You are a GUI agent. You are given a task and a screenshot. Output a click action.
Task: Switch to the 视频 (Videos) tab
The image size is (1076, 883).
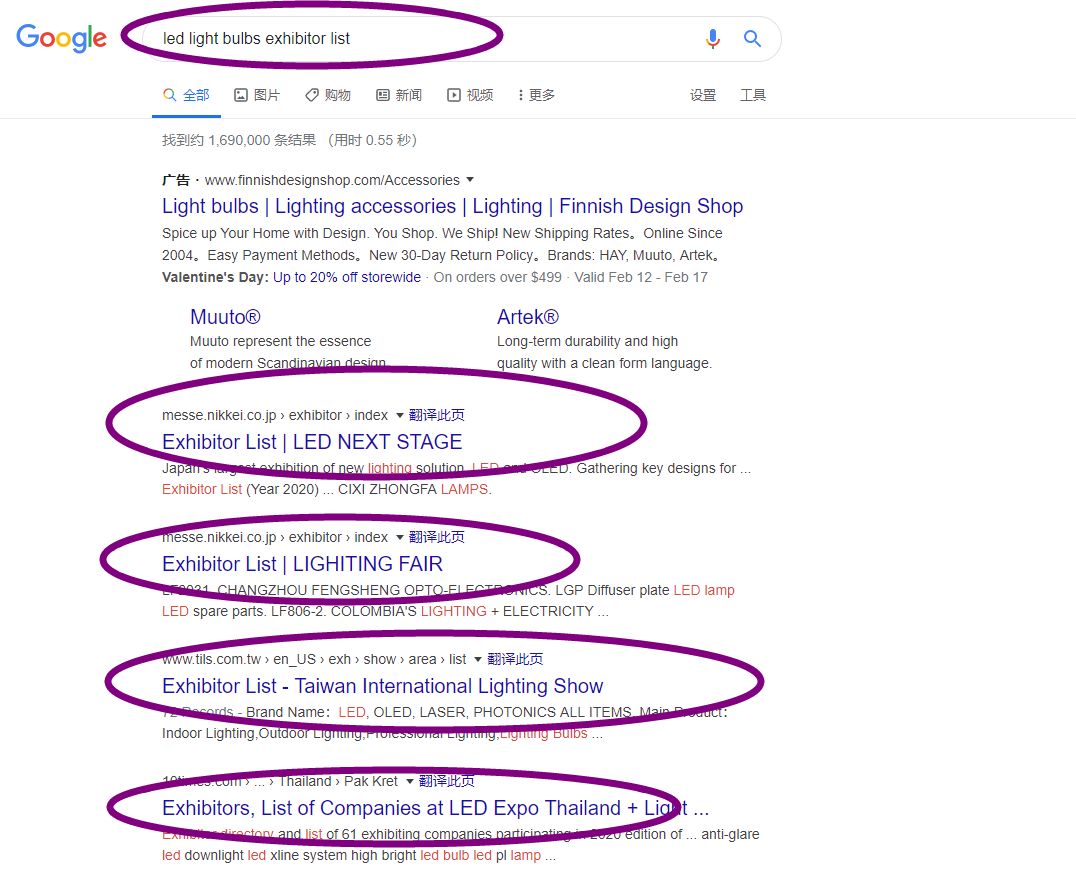[470, 95]
